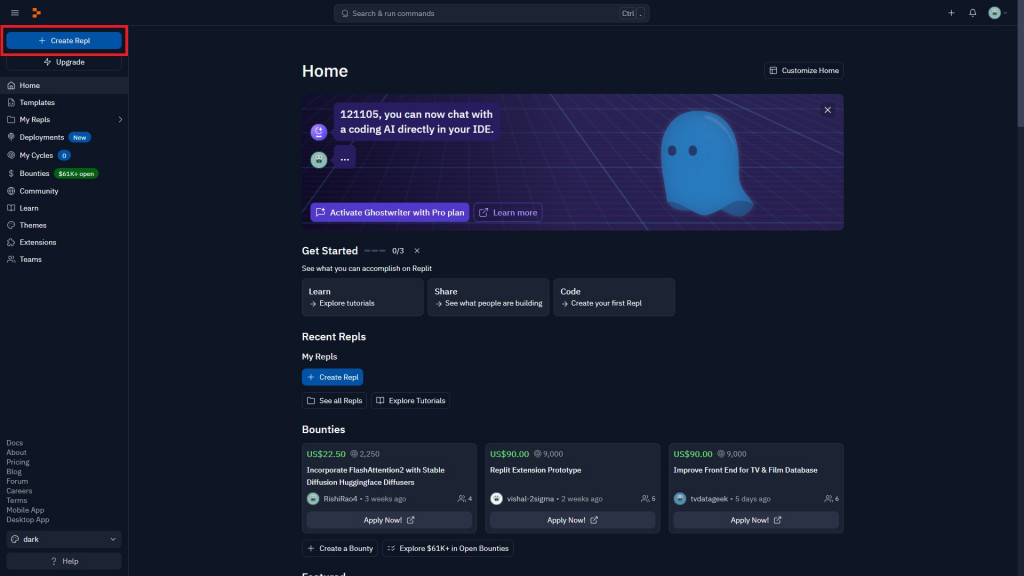Open the Code Create your first Repl card
The width and height of the screenshot is (1024, 576).
coord(614,297)
